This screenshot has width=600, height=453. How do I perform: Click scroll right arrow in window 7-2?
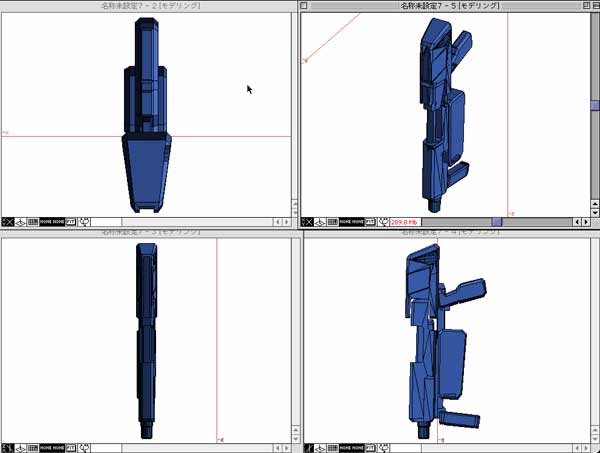tap(287, 222)
